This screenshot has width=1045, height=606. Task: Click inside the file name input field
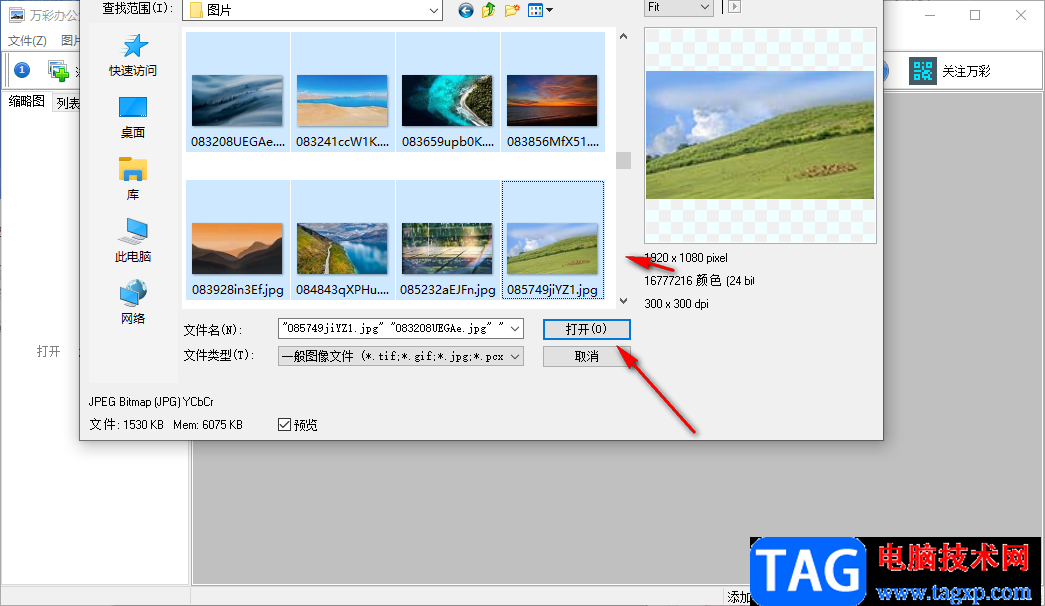(393, 329)
